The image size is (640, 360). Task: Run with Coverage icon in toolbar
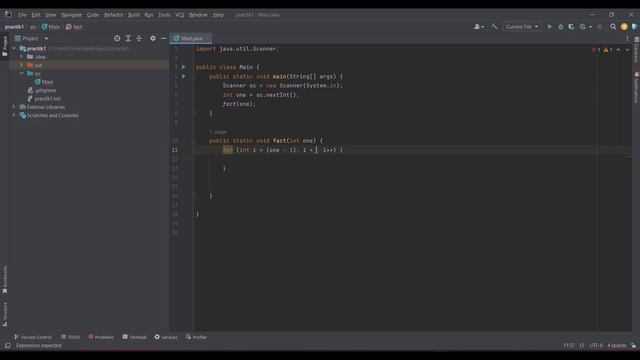click(571, 27)
